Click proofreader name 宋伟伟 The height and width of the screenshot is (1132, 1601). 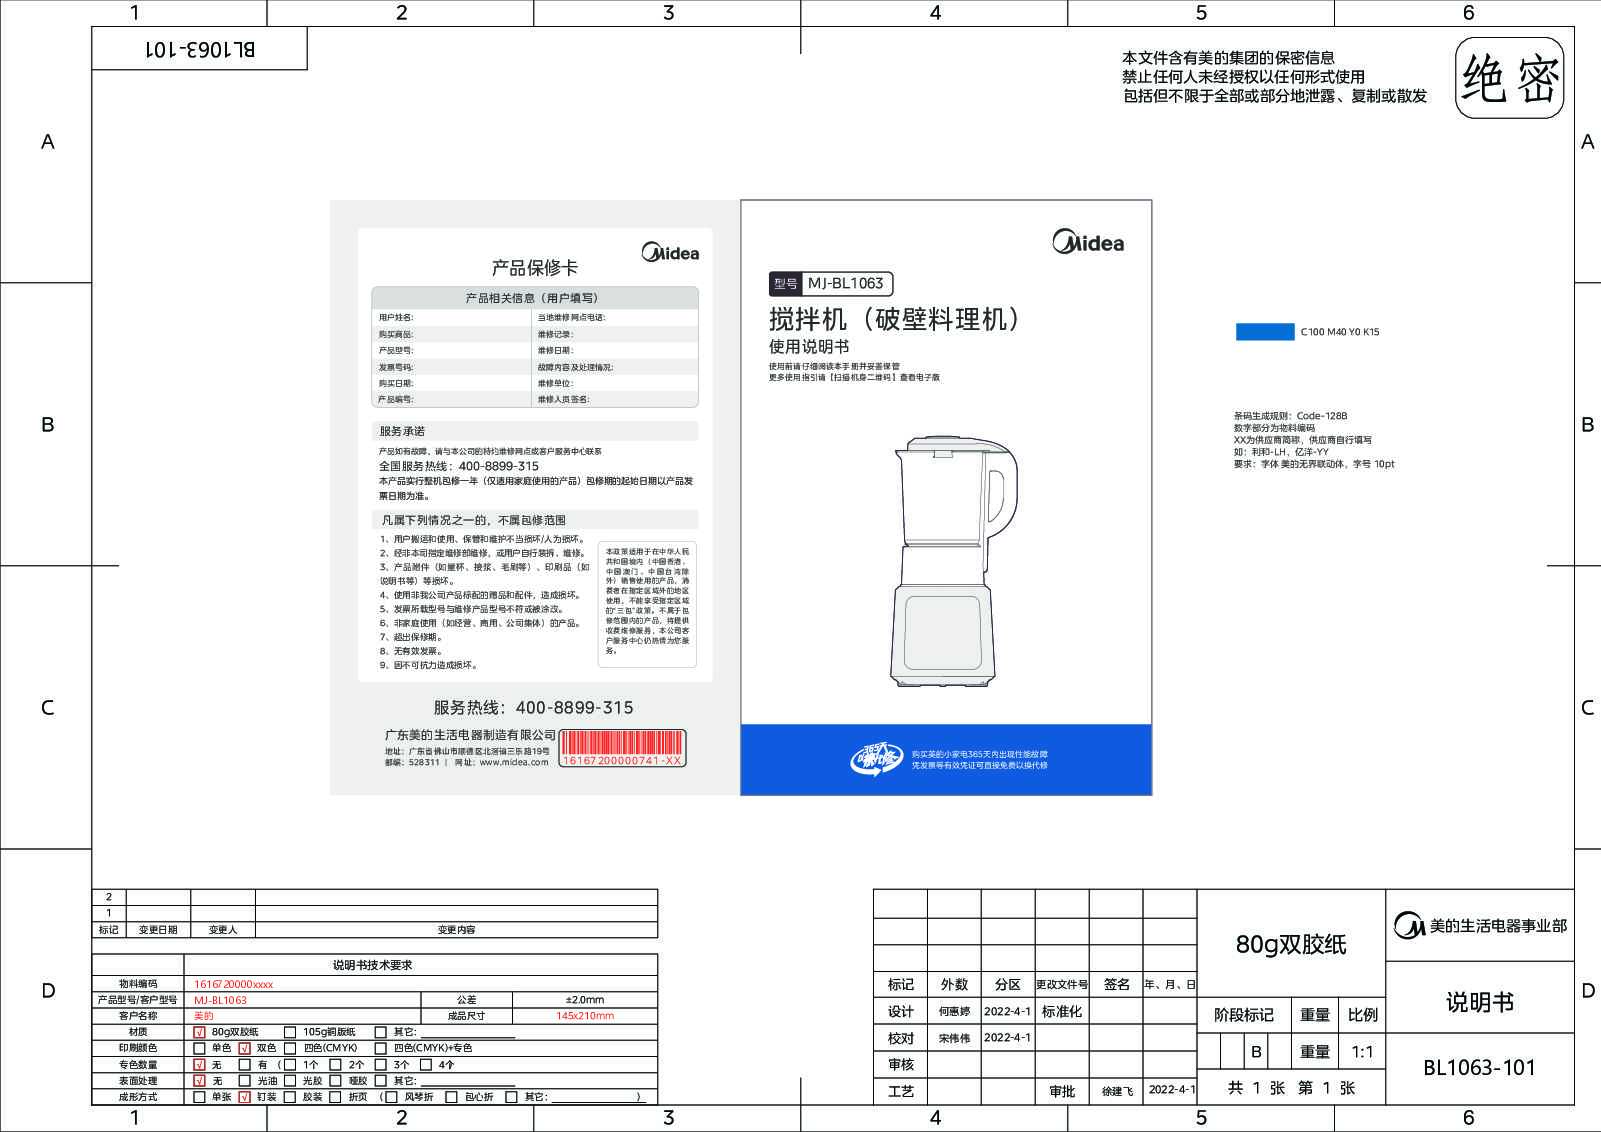(954, 1039)
